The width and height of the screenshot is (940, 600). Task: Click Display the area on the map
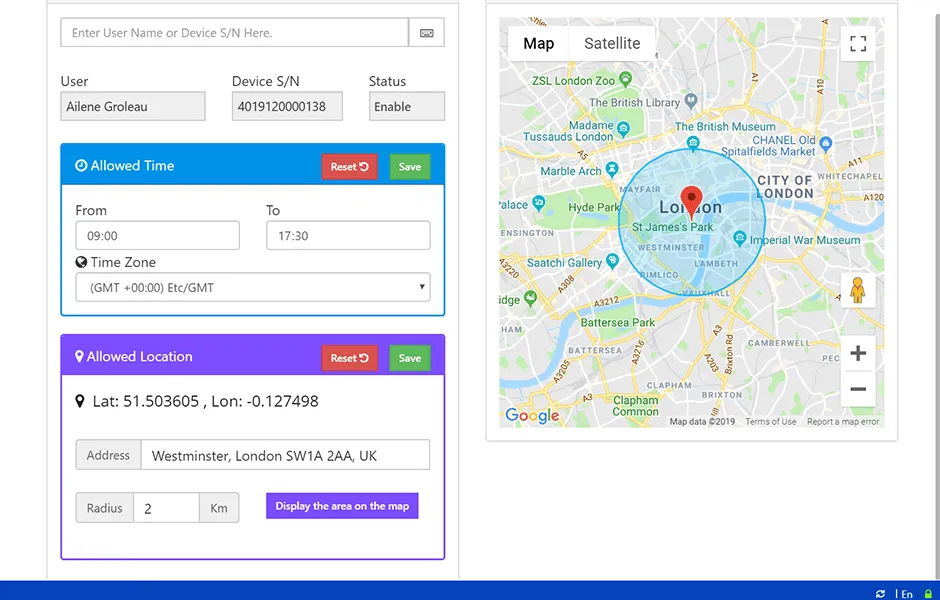[342, 506]
